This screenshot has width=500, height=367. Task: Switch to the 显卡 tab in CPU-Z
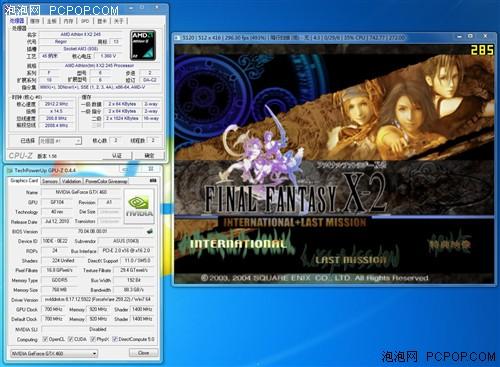click(x=102, y=21)
